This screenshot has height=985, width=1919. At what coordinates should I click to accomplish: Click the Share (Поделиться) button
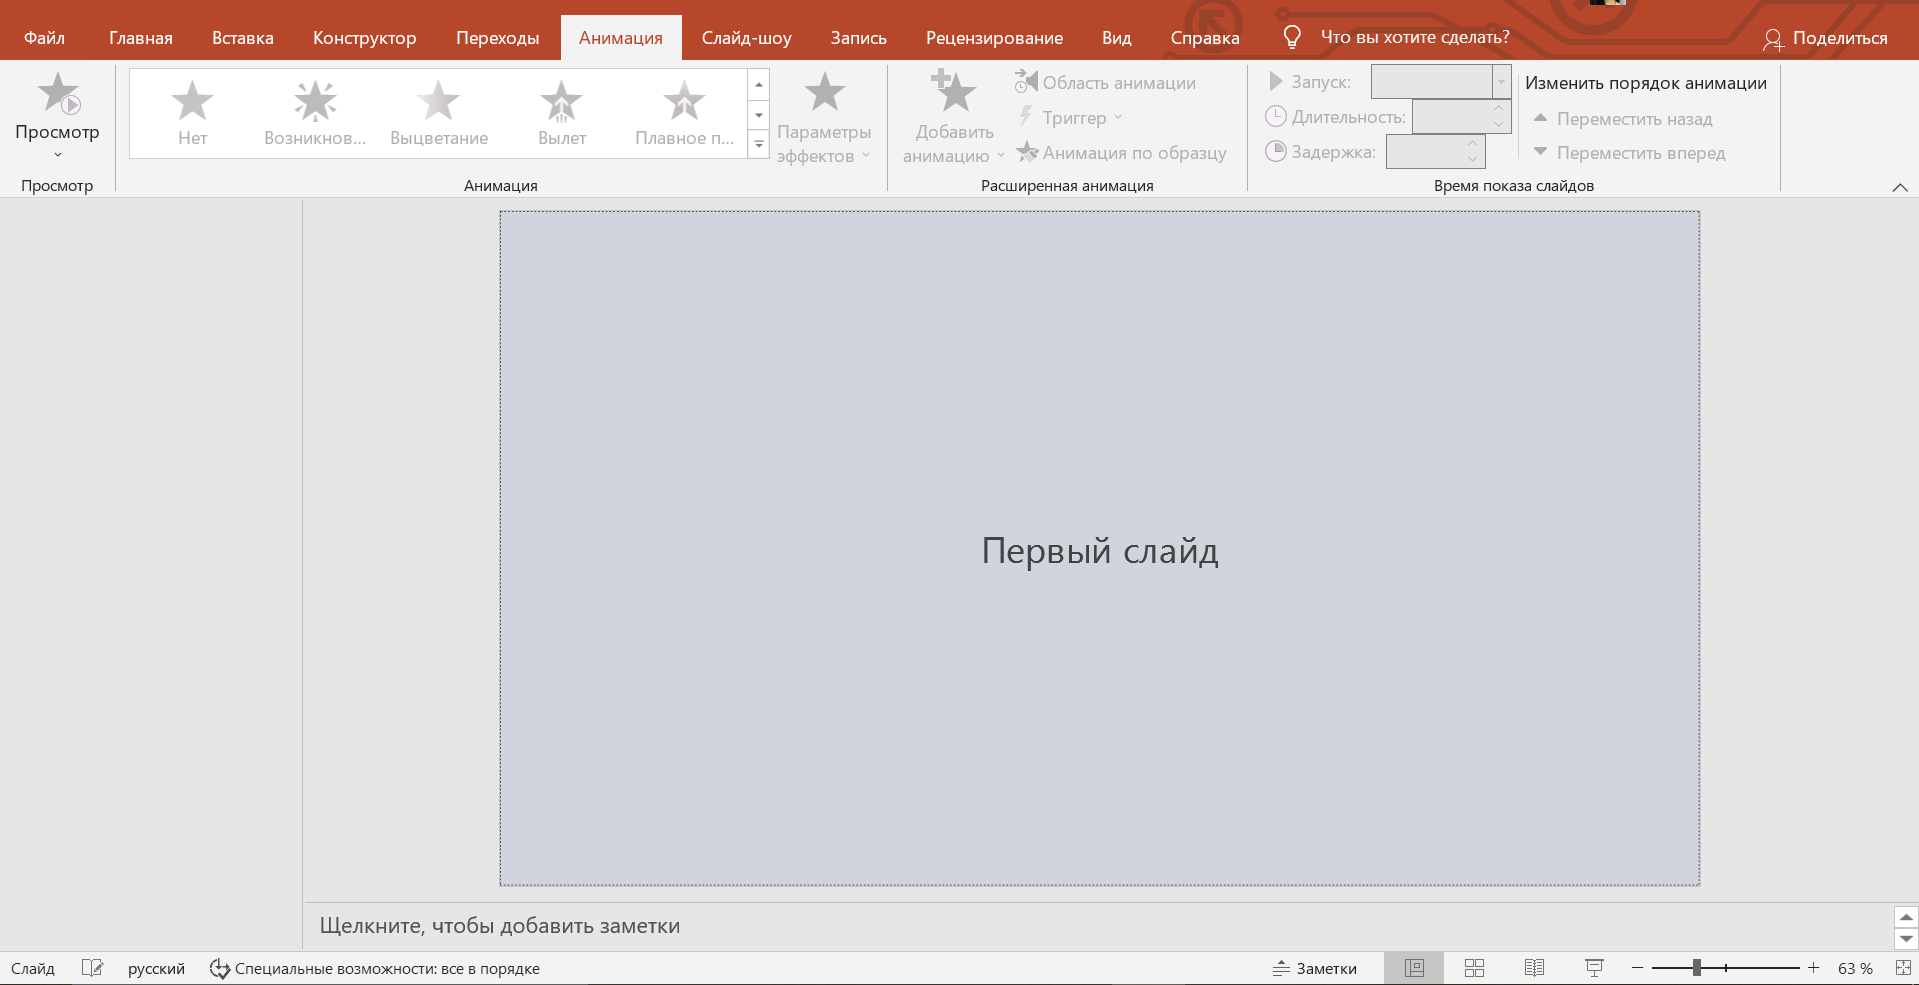point(1825,38)
